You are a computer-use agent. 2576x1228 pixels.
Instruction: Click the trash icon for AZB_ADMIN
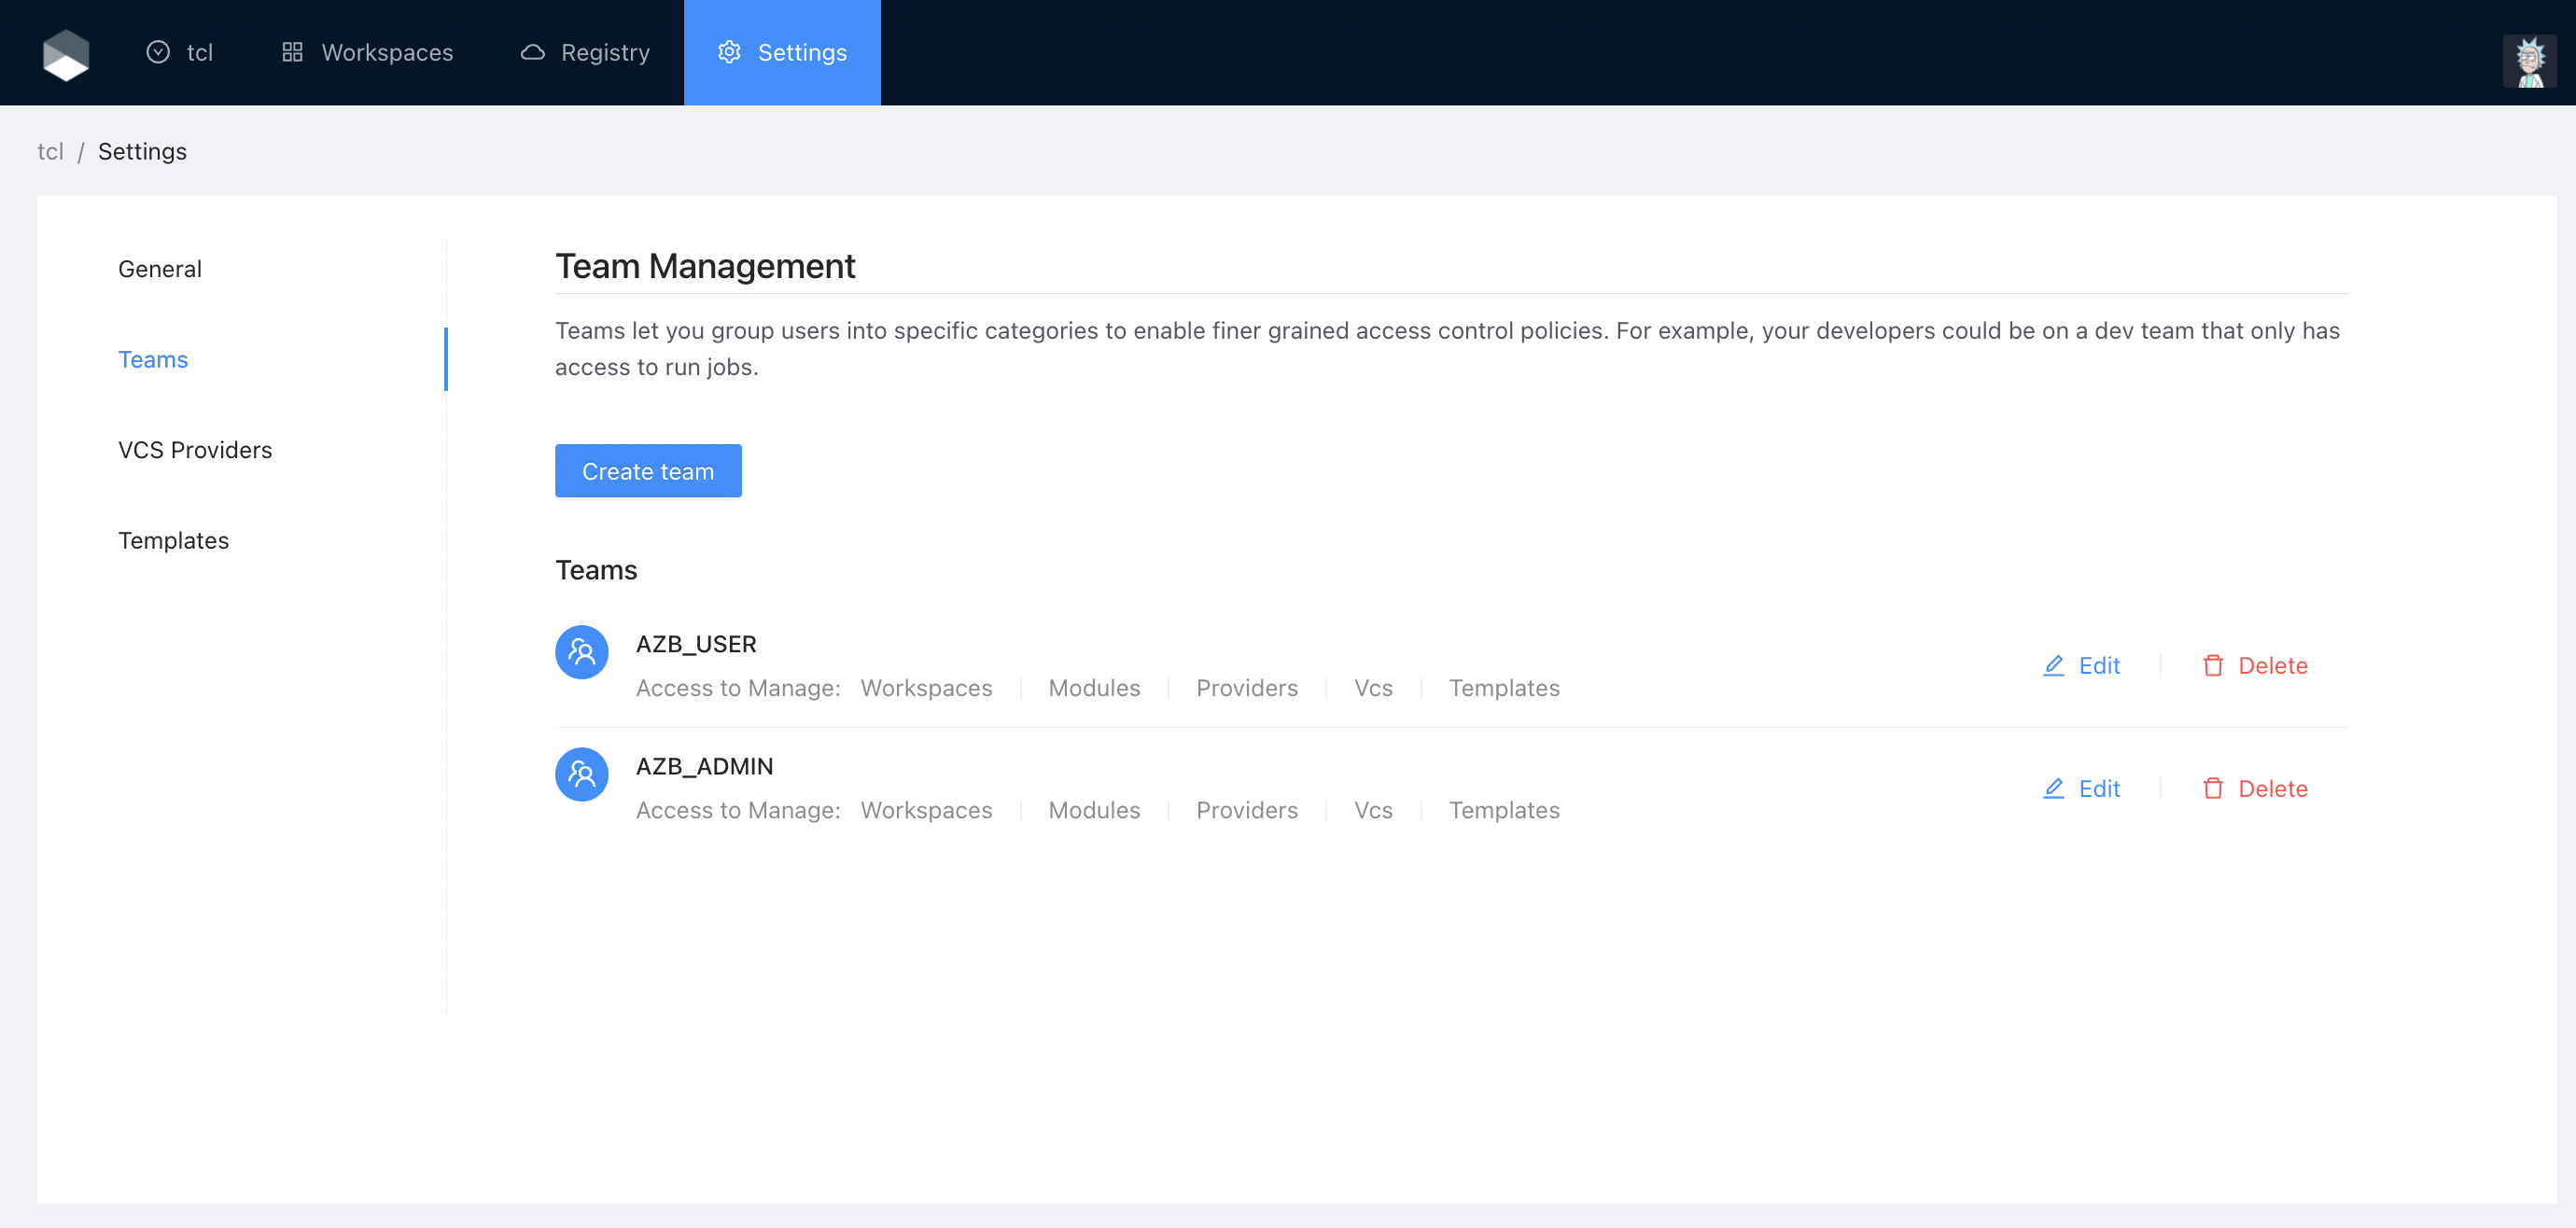pyautogui.click(x=2213, y=788)
